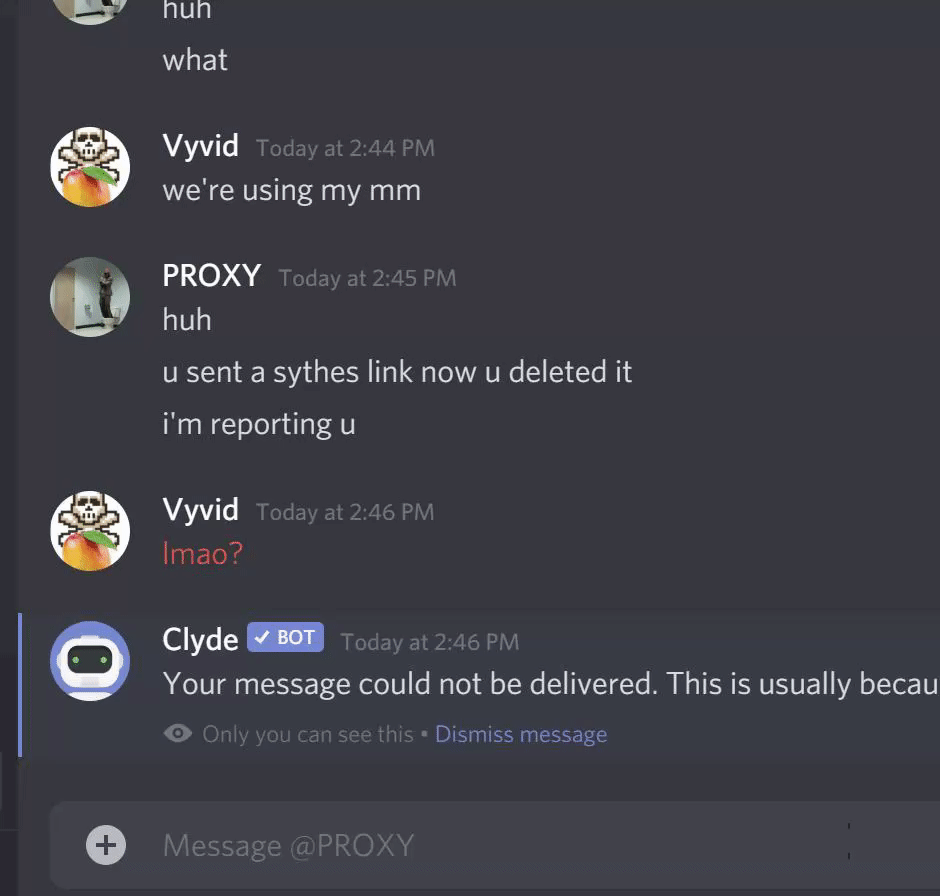The height and width of the screenshot is (896, 940).
Task: Click the PROXY username header
Action: 212,276
